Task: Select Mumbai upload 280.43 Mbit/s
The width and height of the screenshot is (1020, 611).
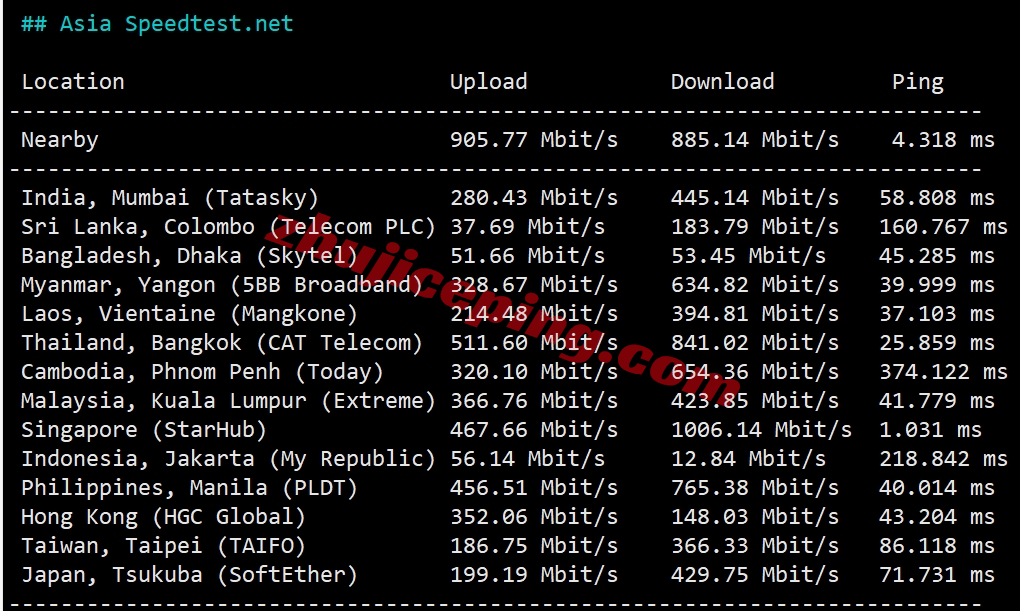Action: pos(534,198)
